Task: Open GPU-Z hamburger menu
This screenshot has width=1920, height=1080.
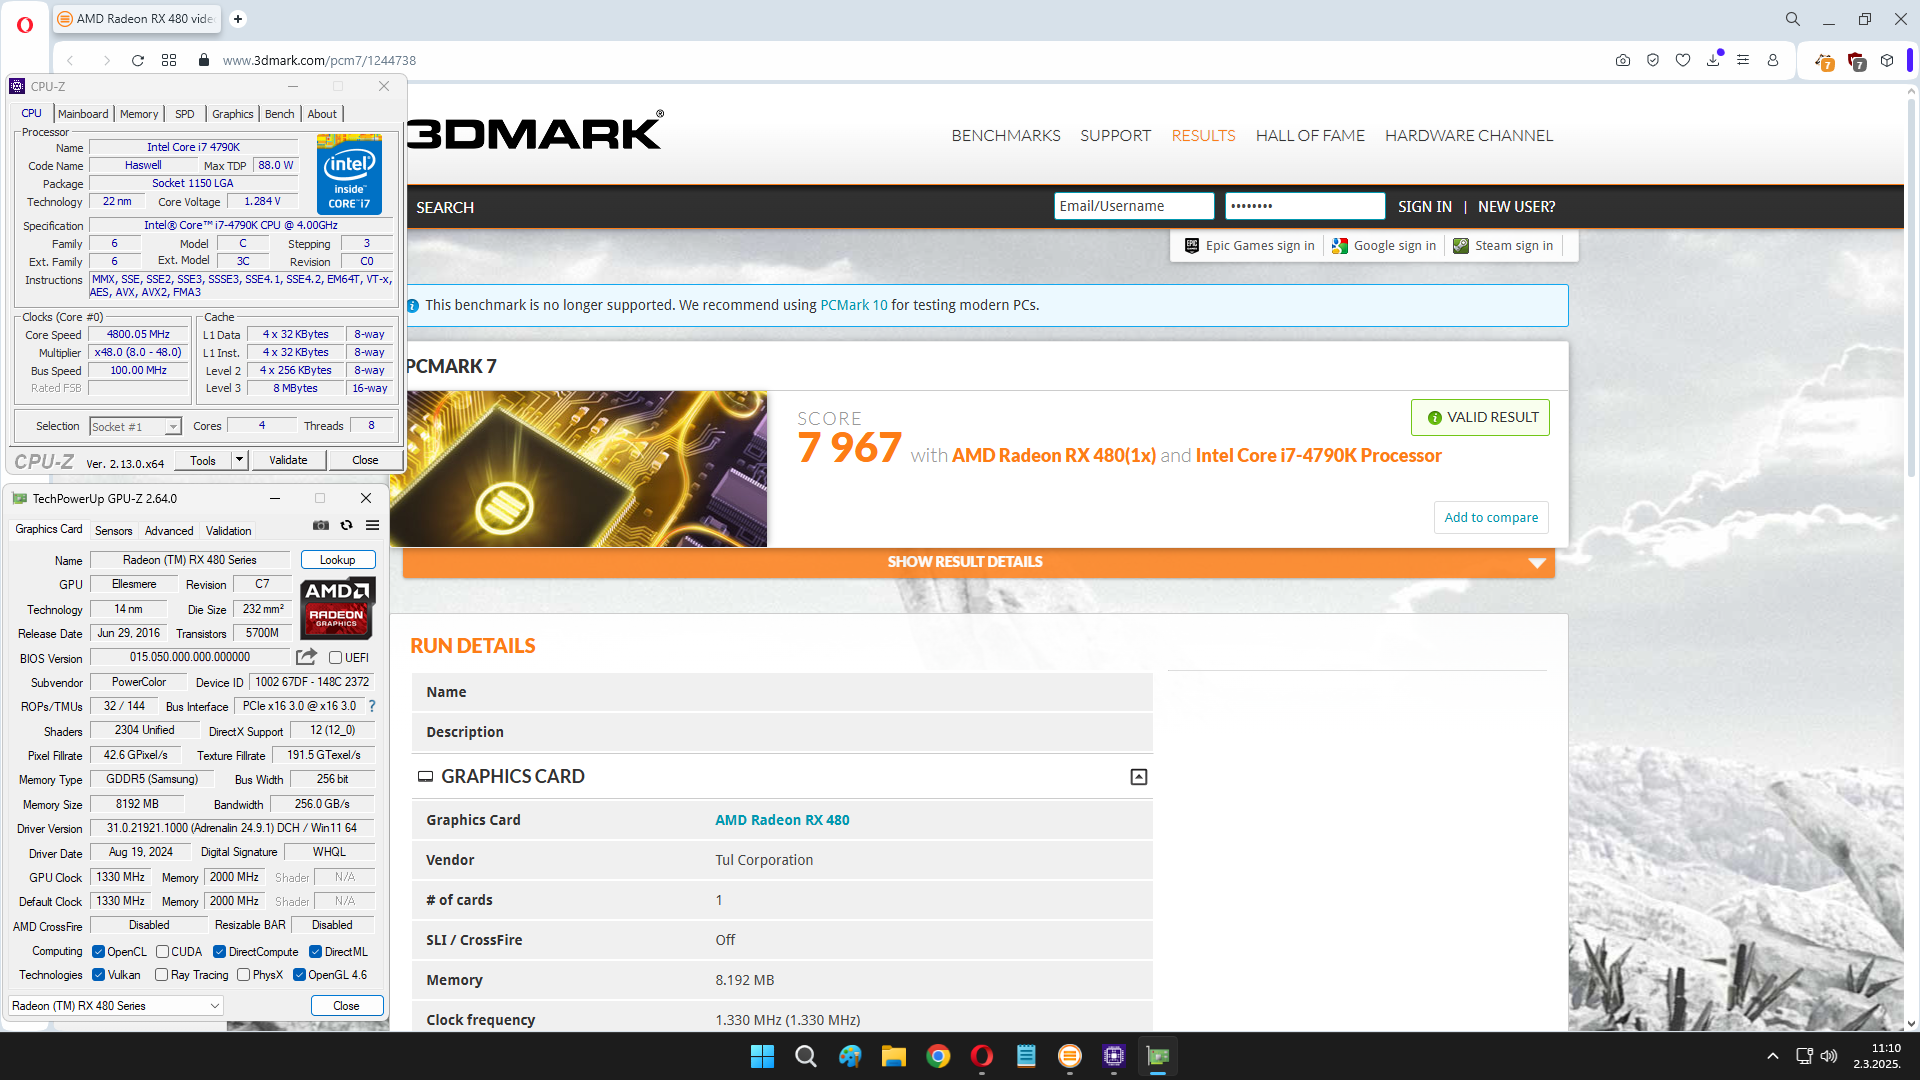Action: [x=372, y=525]
